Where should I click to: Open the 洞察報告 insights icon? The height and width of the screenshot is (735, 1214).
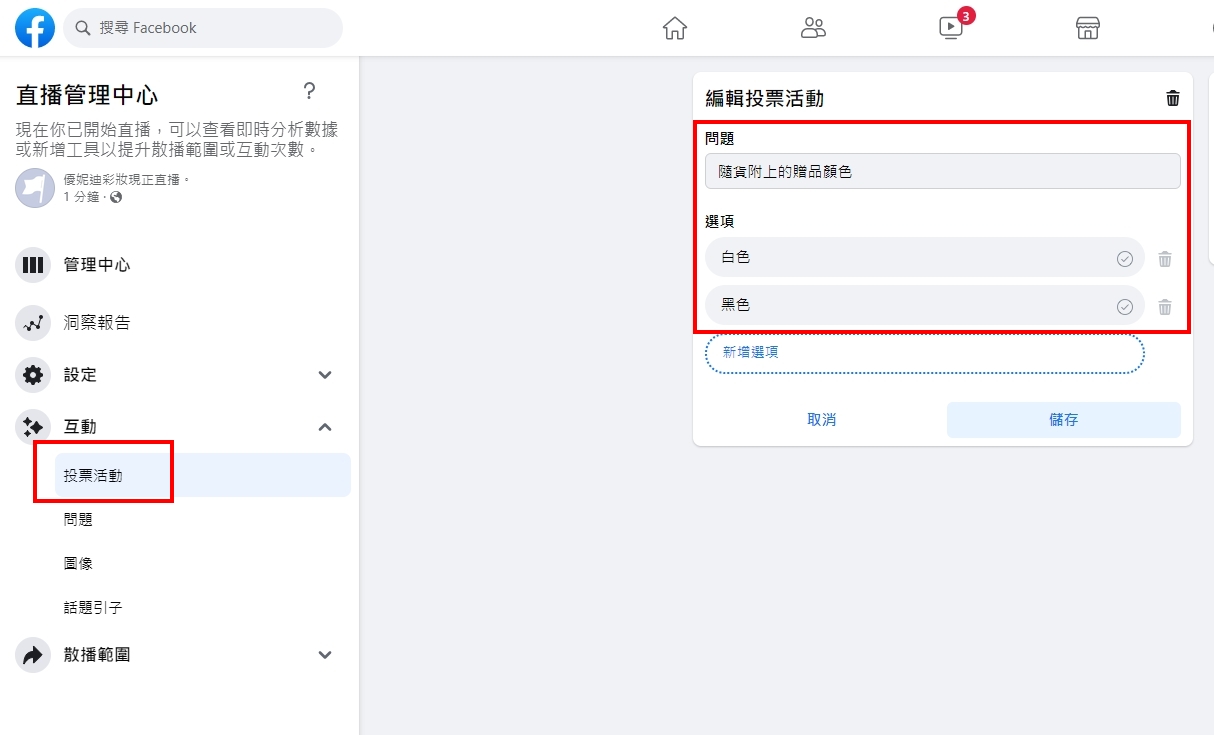(33, 322)
